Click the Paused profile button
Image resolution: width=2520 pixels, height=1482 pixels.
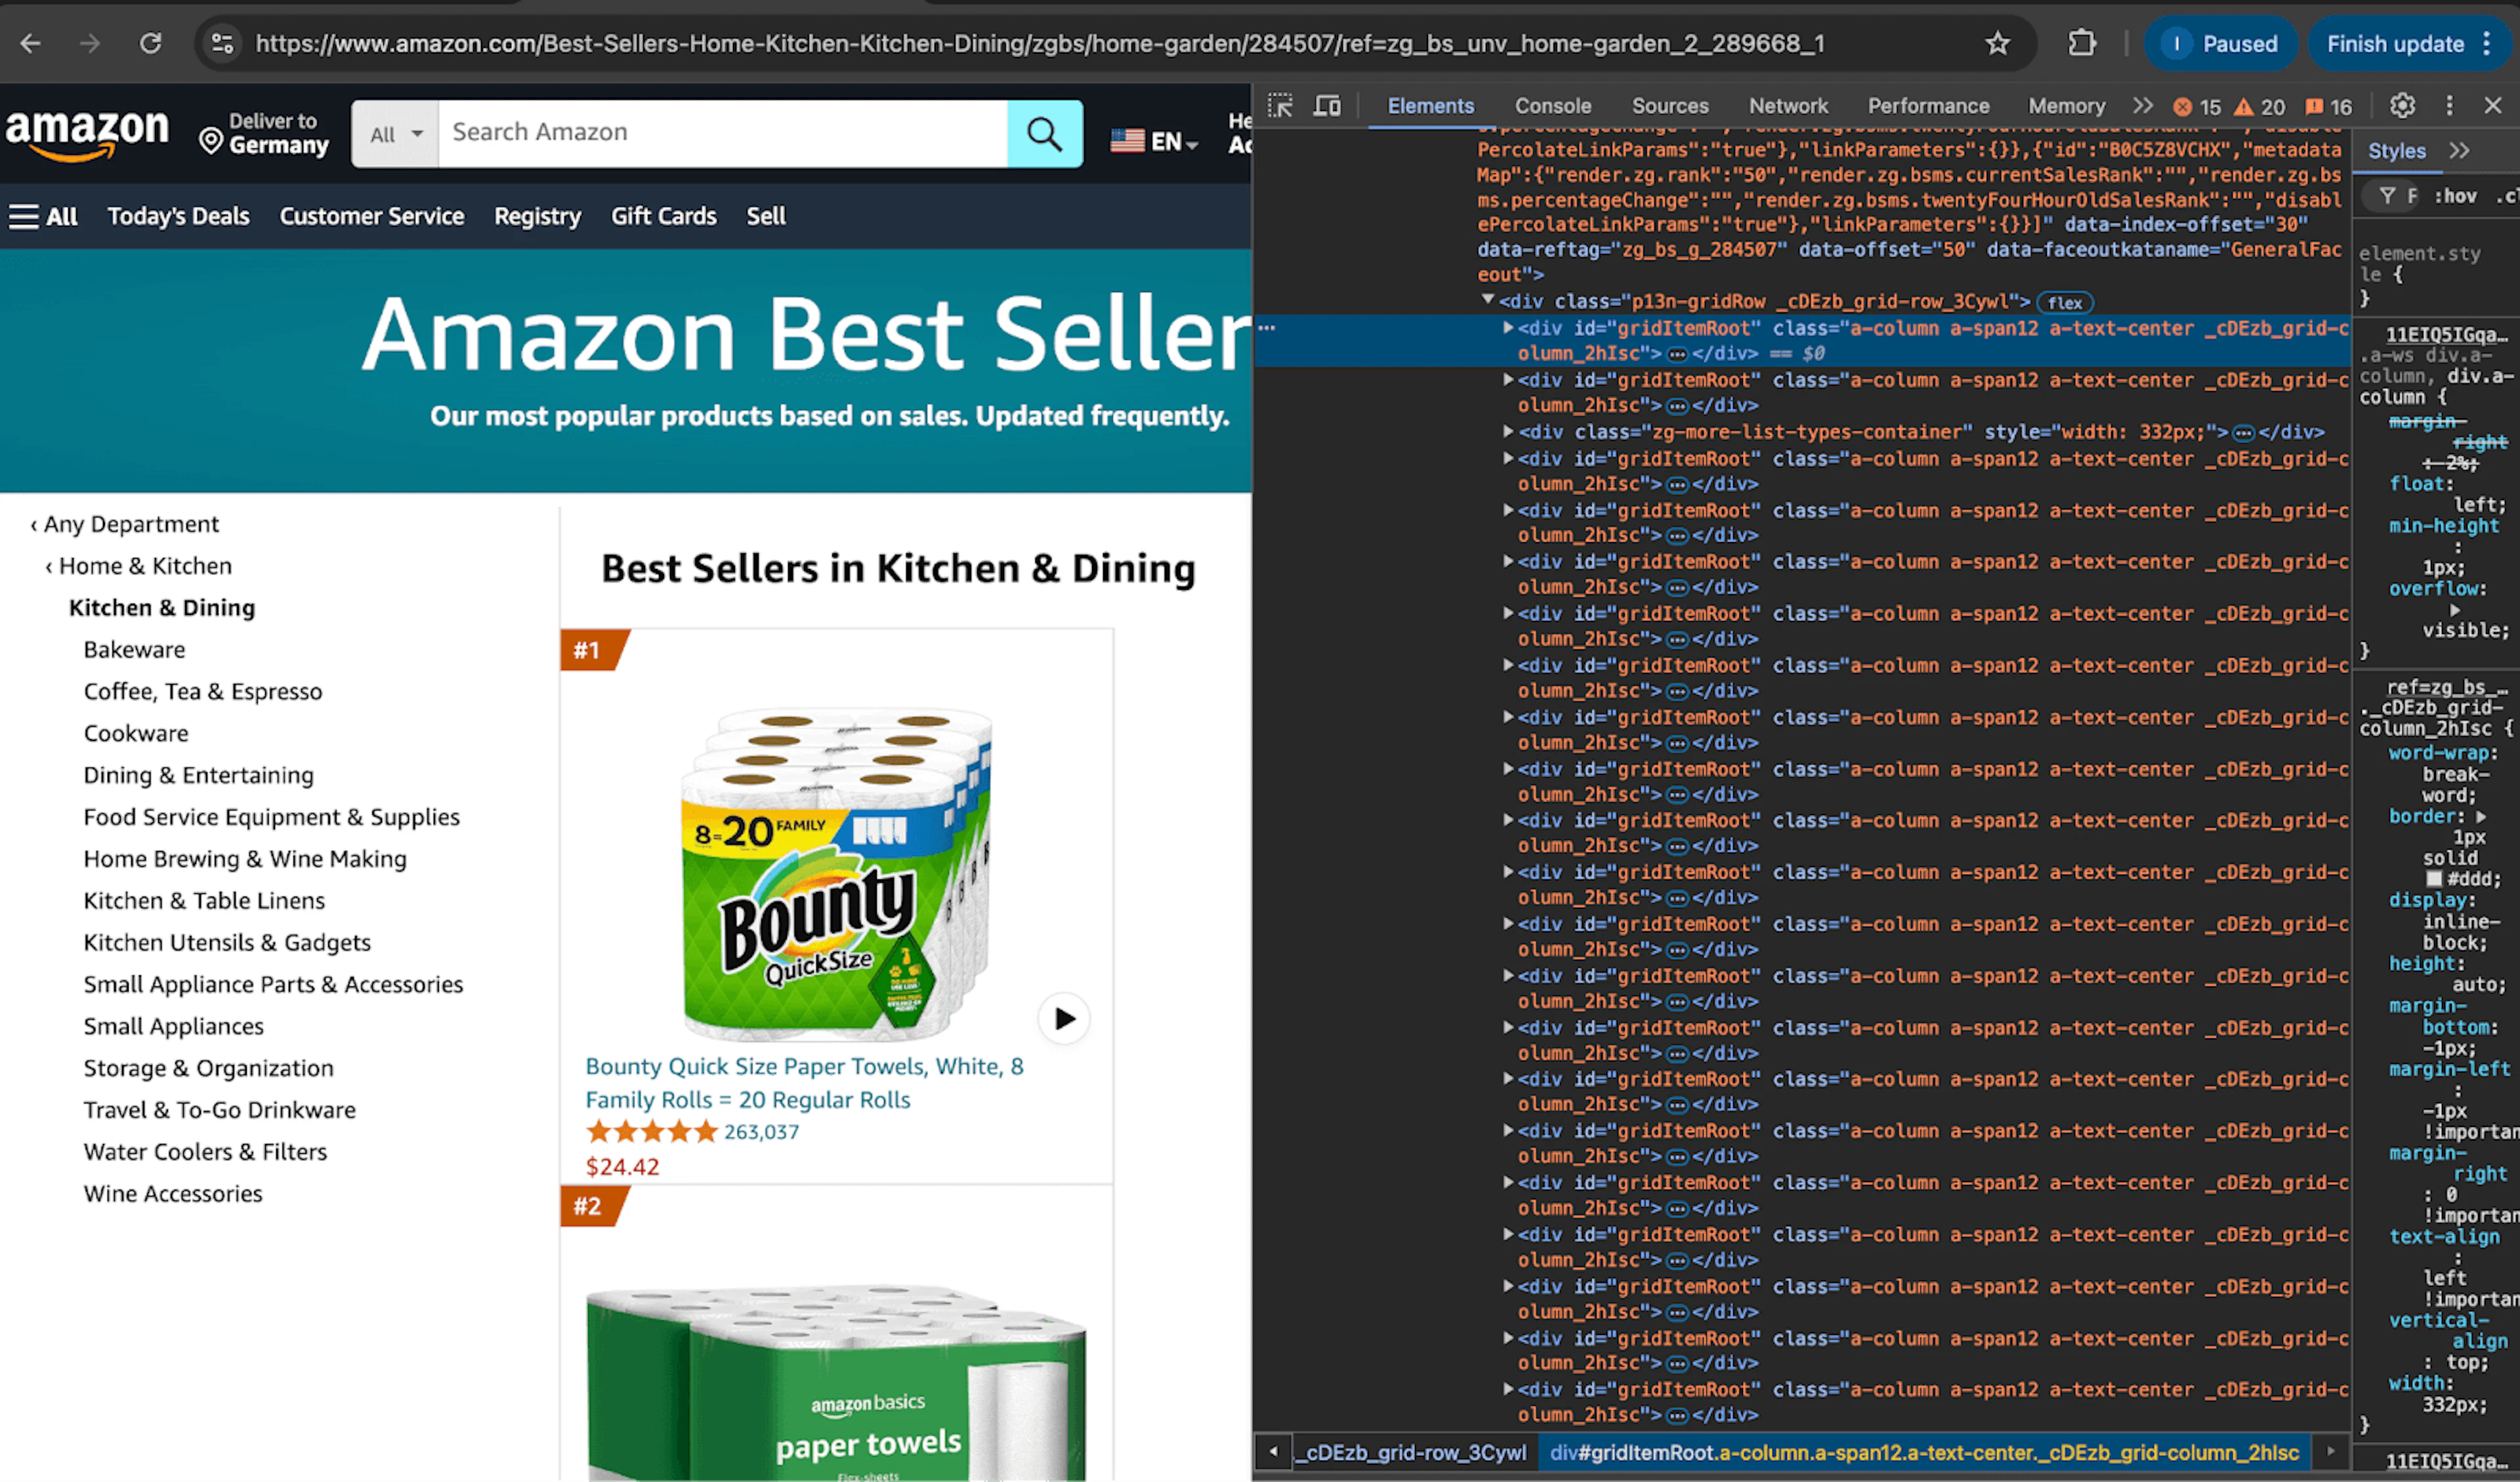(2220, 44)
